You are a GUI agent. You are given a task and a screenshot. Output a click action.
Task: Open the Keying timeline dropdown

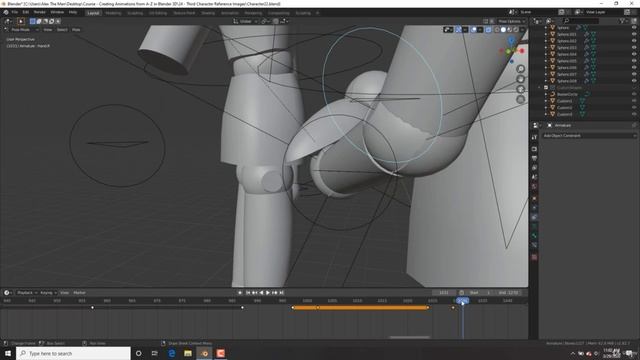[x=48, y=293]
